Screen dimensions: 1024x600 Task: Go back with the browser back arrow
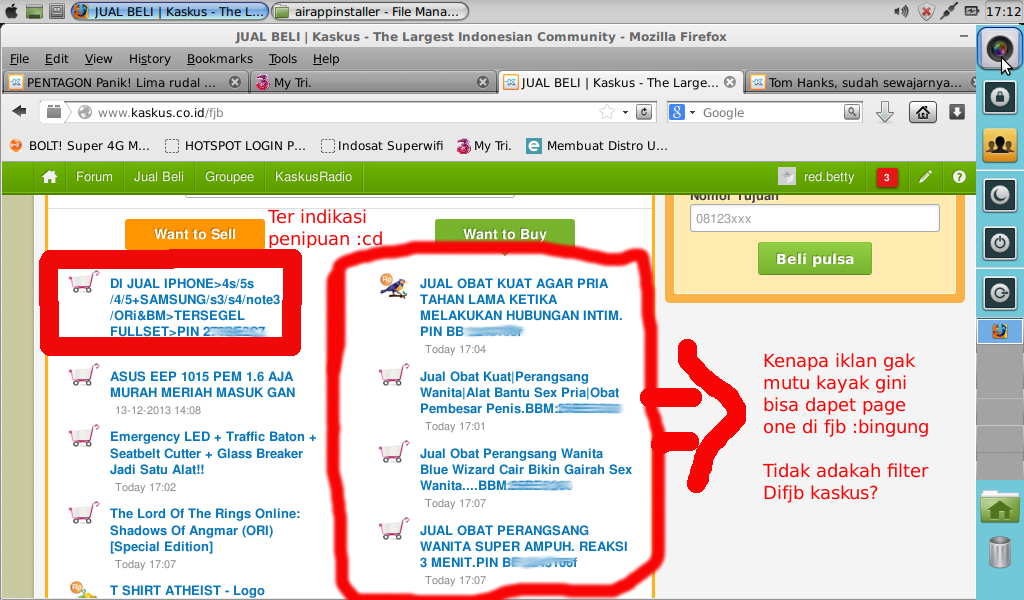point(20,112)
